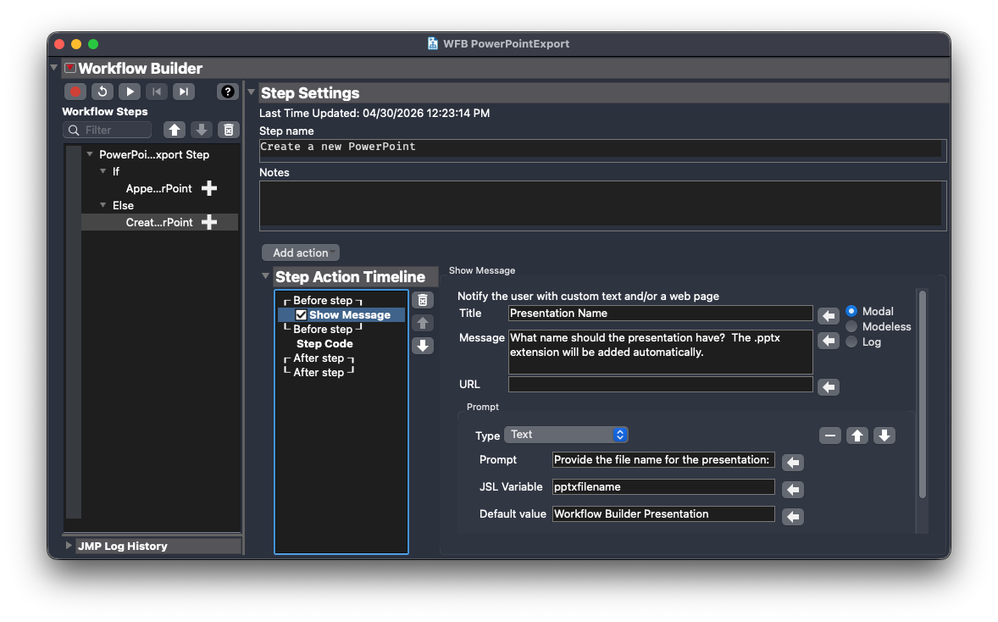Delete selected workflow step trash icon
Image resolution: width=998 pixels, height=622 pixels.
tap(228, 130)
